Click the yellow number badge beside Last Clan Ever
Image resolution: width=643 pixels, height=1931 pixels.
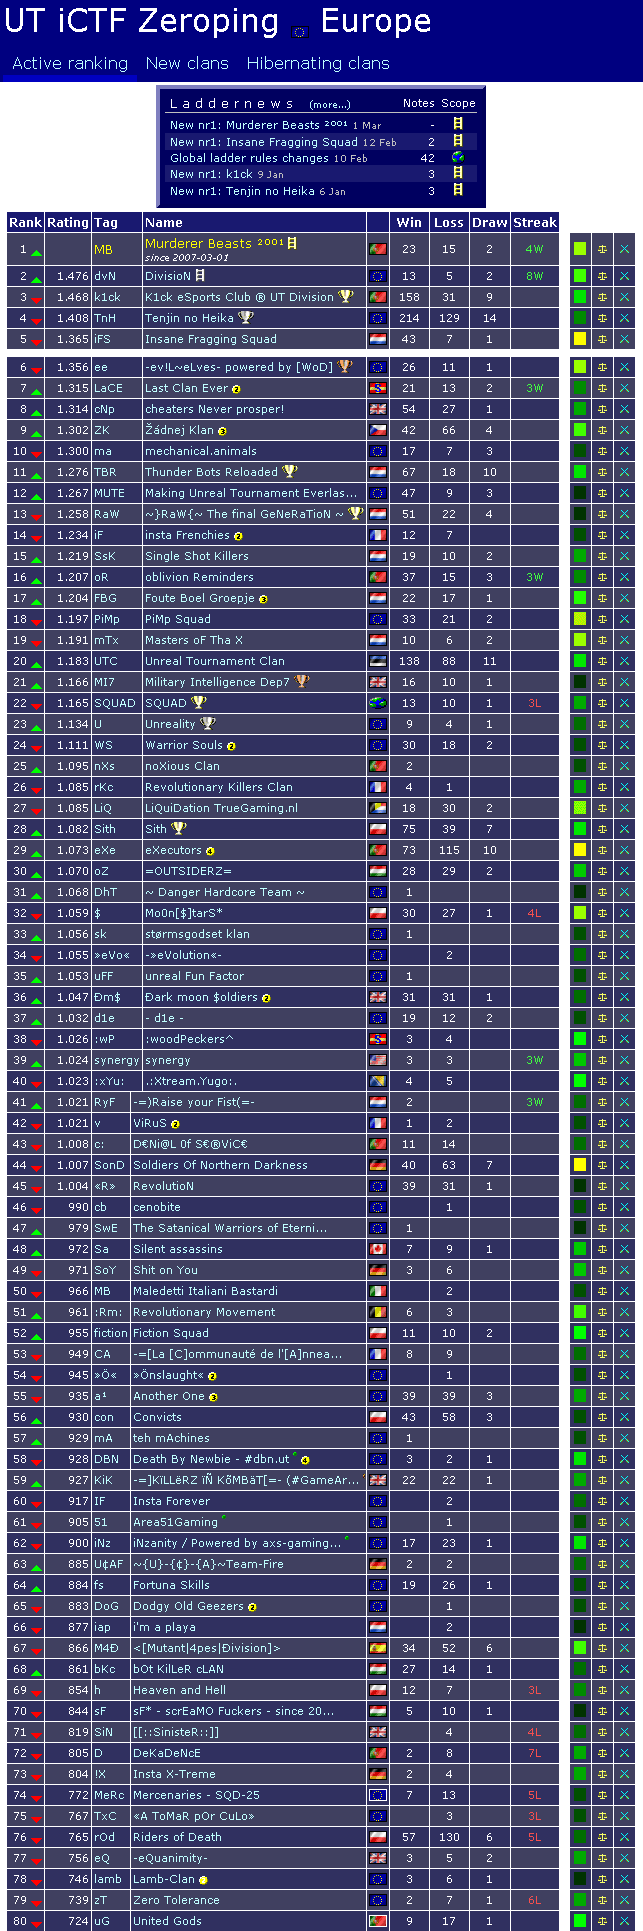[237, 389]
